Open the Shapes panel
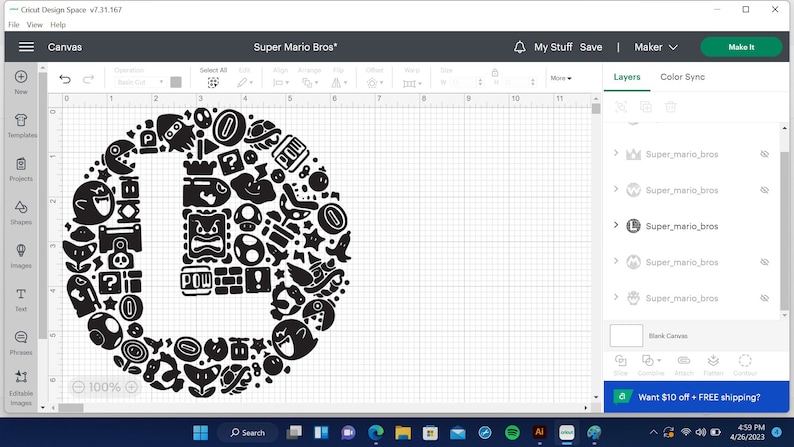 point(21,207)
